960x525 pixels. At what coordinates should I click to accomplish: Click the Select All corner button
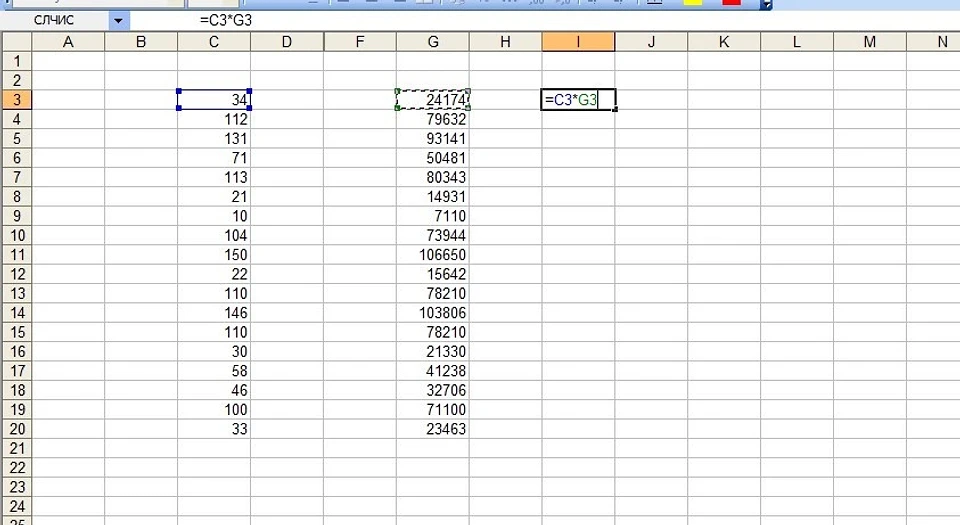(16, 41)
